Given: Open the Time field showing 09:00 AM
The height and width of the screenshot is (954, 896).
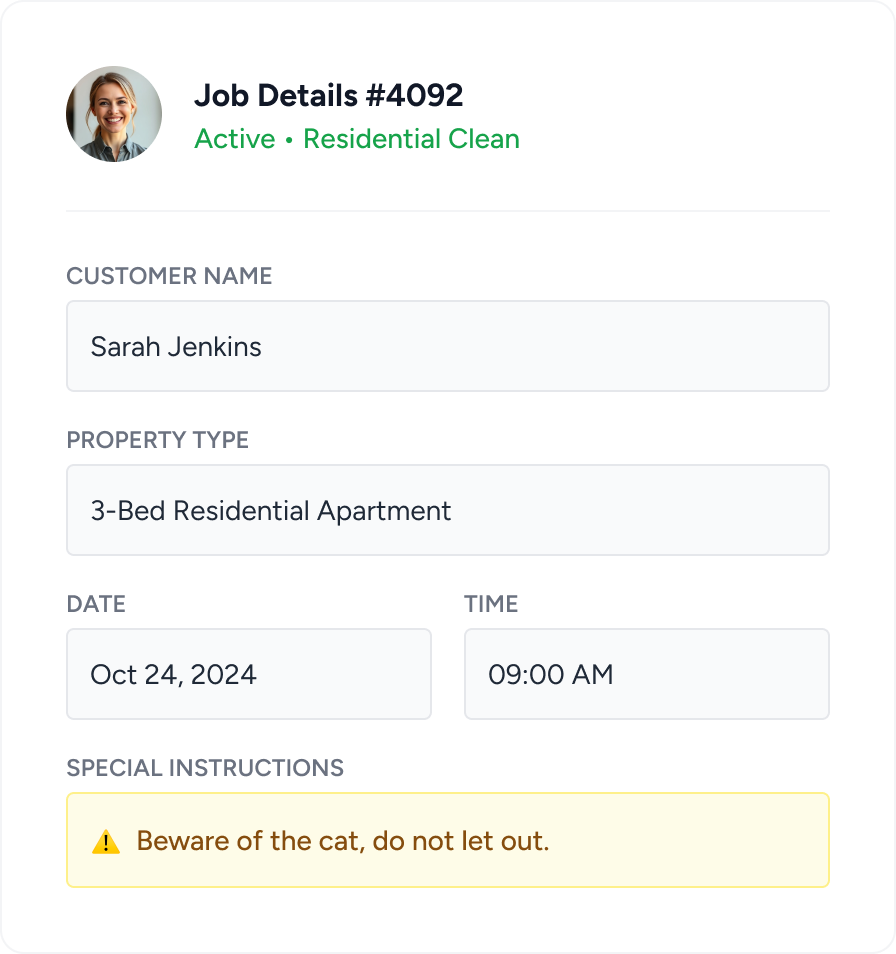Looking at the screenshot, I should pos(646,674).
